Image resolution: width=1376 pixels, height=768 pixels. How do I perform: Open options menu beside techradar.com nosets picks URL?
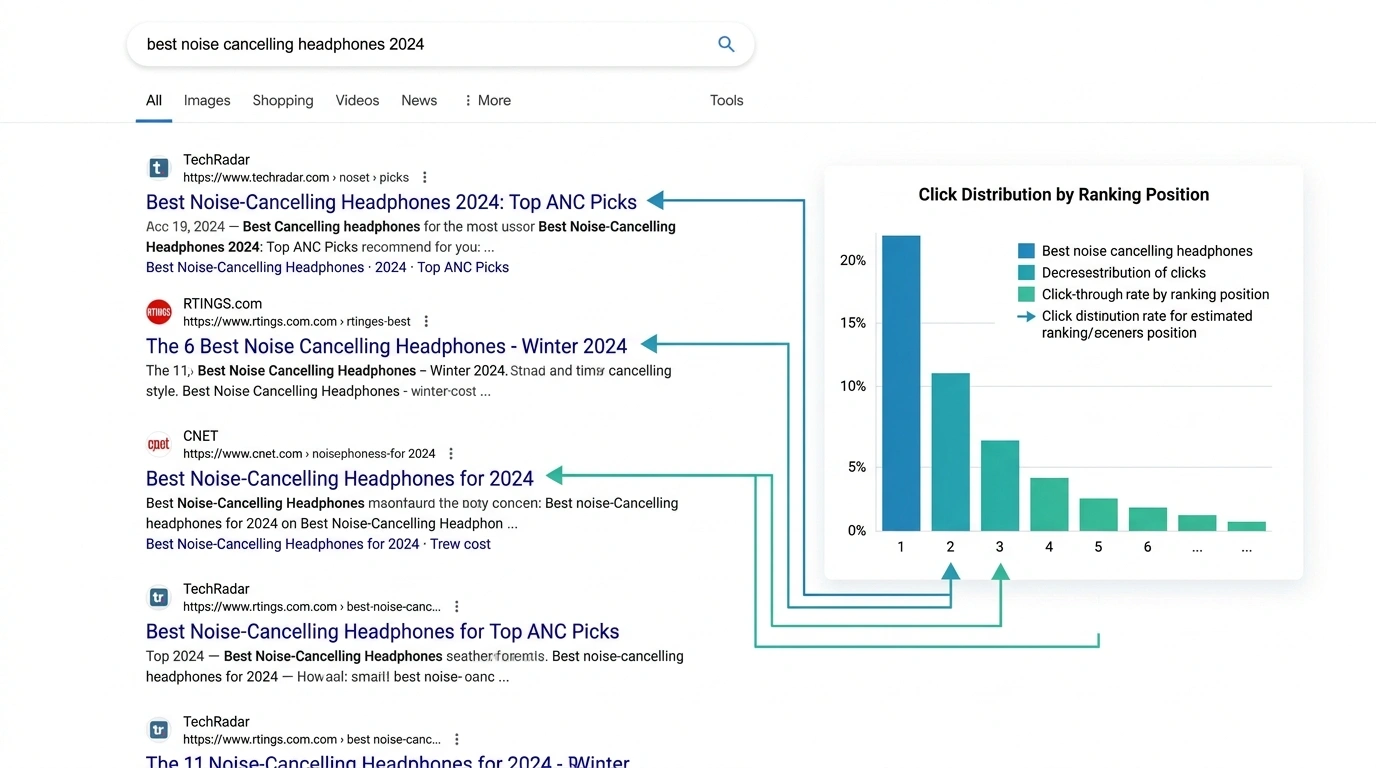(424, 177)
